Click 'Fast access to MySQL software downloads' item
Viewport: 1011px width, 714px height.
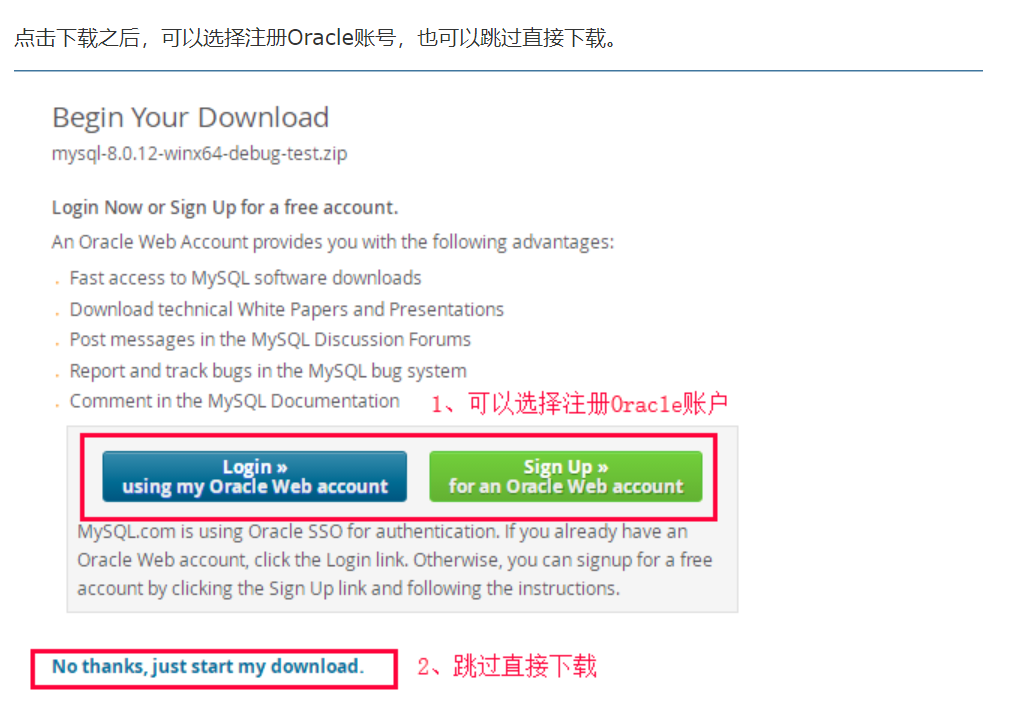[x=245, y=278]
